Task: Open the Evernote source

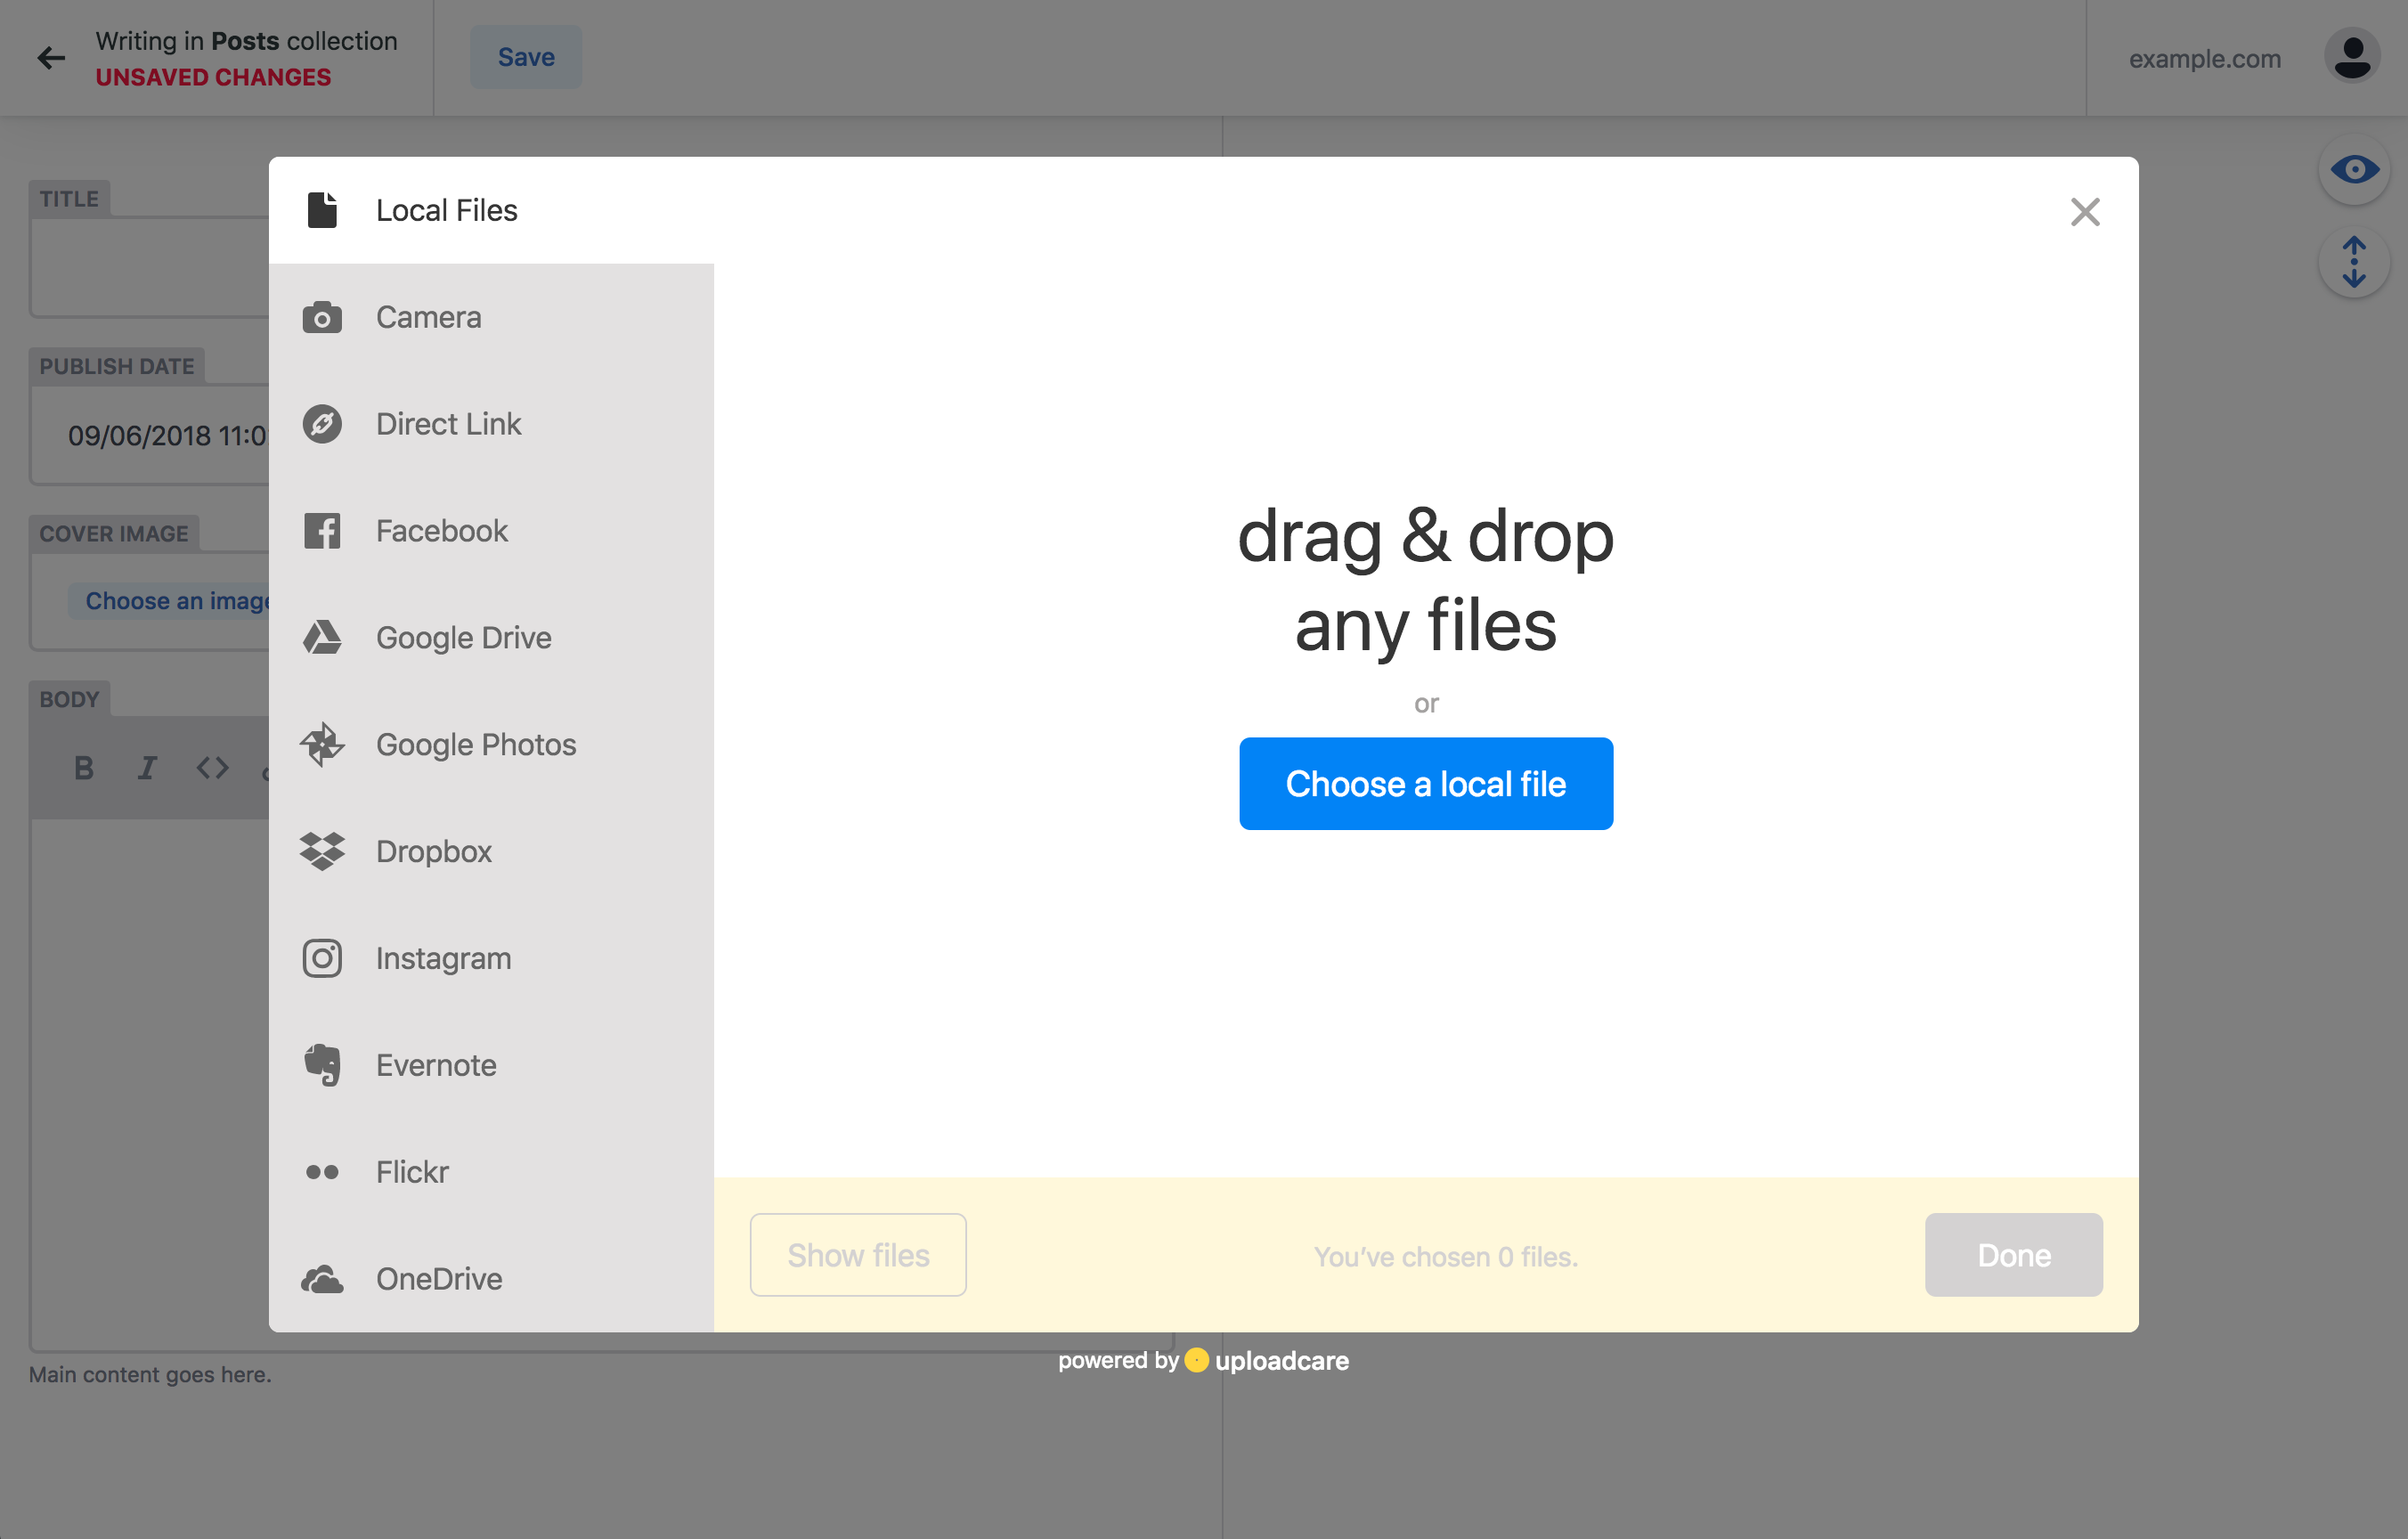Action: 436,1064
